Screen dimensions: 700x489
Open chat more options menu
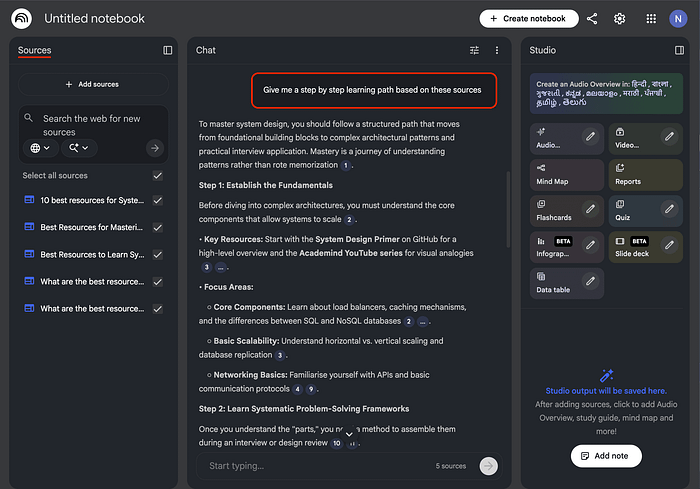pos(497,50)
